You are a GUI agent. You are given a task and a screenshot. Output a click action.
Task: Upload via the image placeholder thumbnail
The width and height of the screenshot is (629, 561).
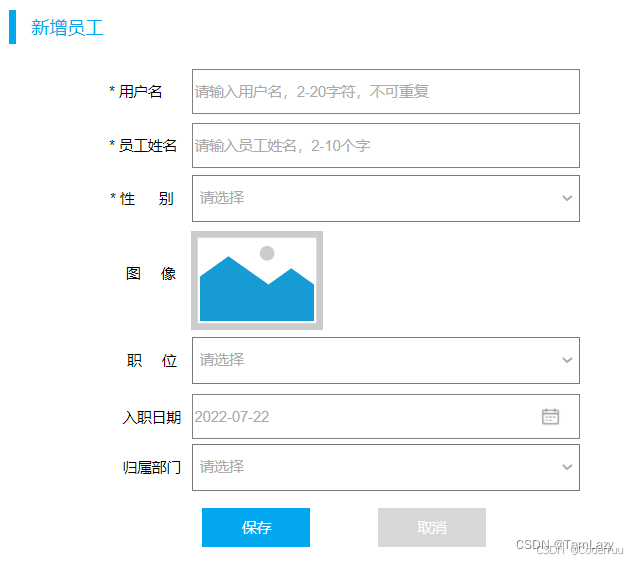257,280
